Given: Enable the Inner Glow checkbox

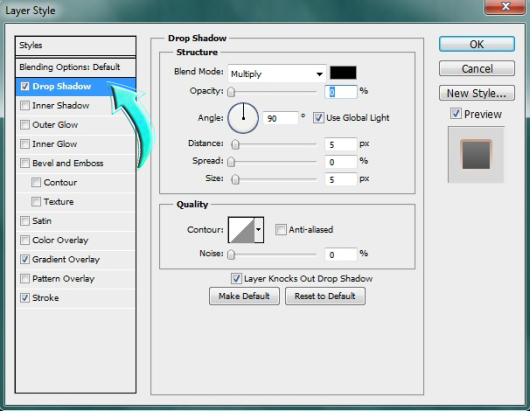Looking at the screenshot, I should tap(25, 144).
